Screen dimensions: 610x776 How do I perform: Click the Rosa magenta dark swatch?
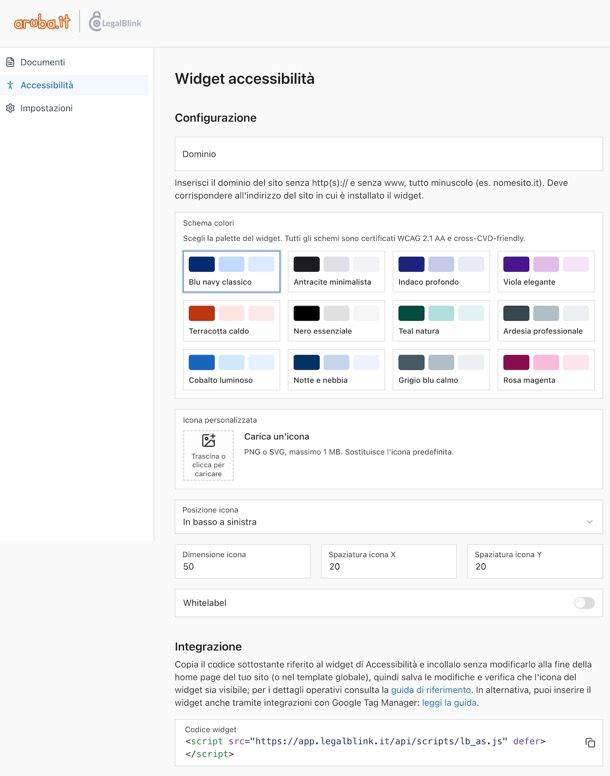tap(516, 362)
